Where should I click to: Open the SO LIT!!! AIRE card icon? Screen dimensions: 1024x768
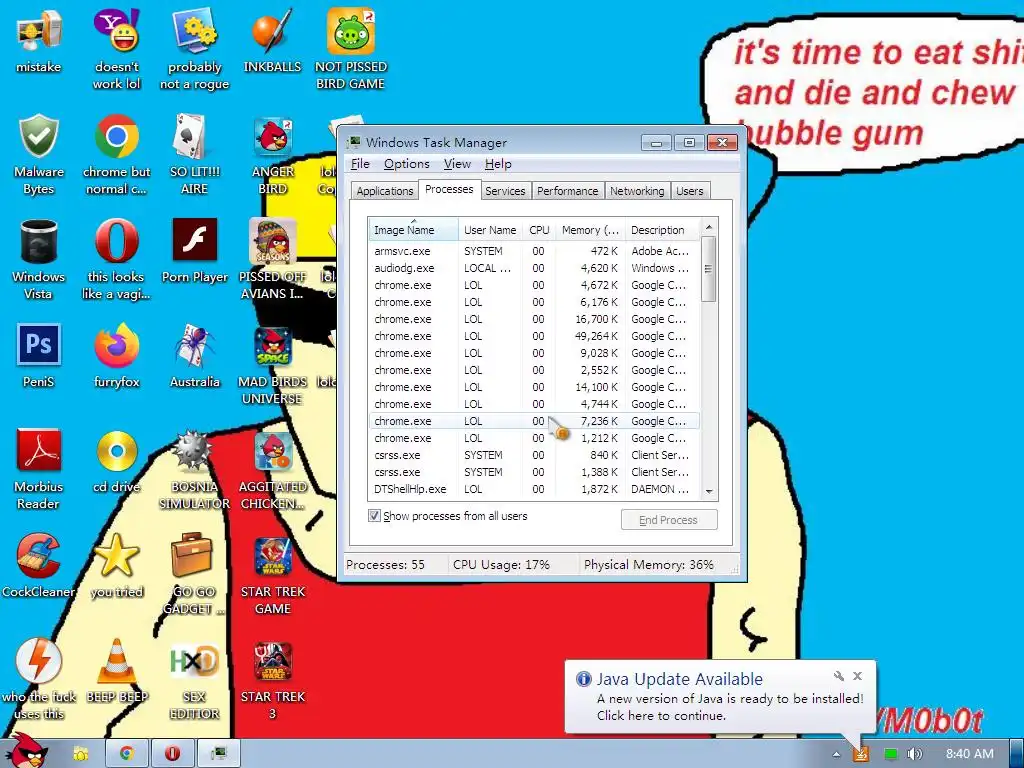click(195, 153)
